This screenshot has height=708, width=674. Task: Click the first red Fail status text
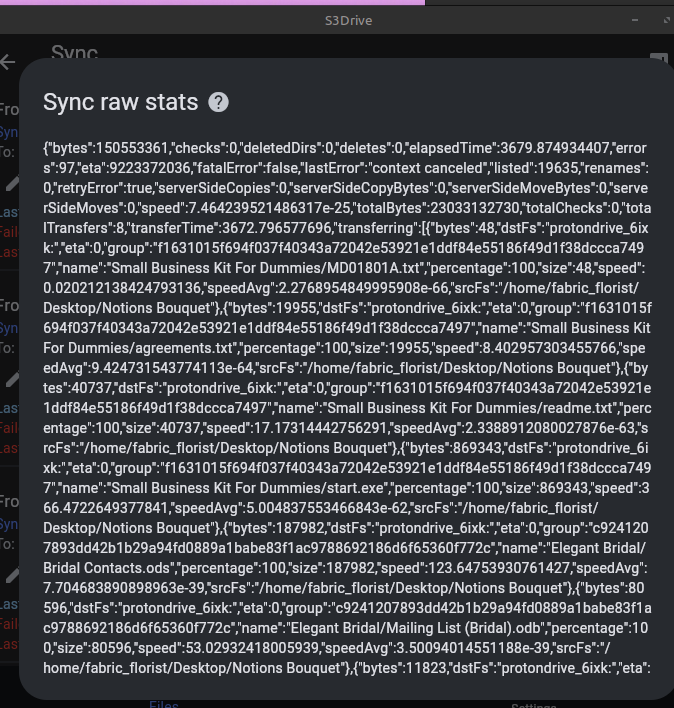(x=9, y=232)
